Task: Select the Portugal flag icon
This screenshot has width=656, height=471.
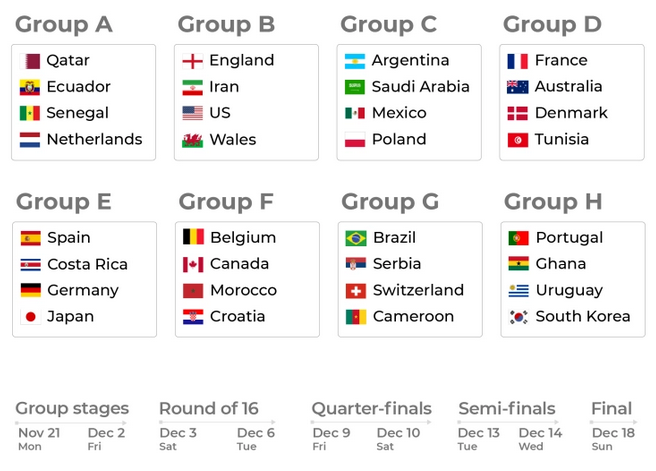Action: pos(518,238)
